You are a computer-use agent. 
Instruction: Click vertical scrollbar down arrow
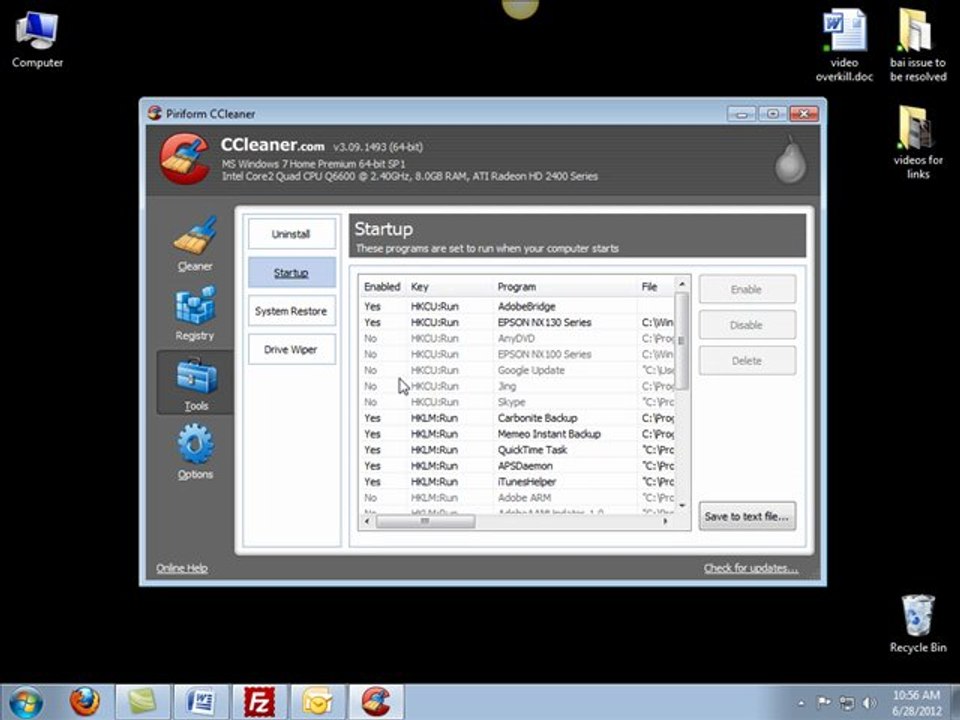pyautogui.click(x=682, y=506)
